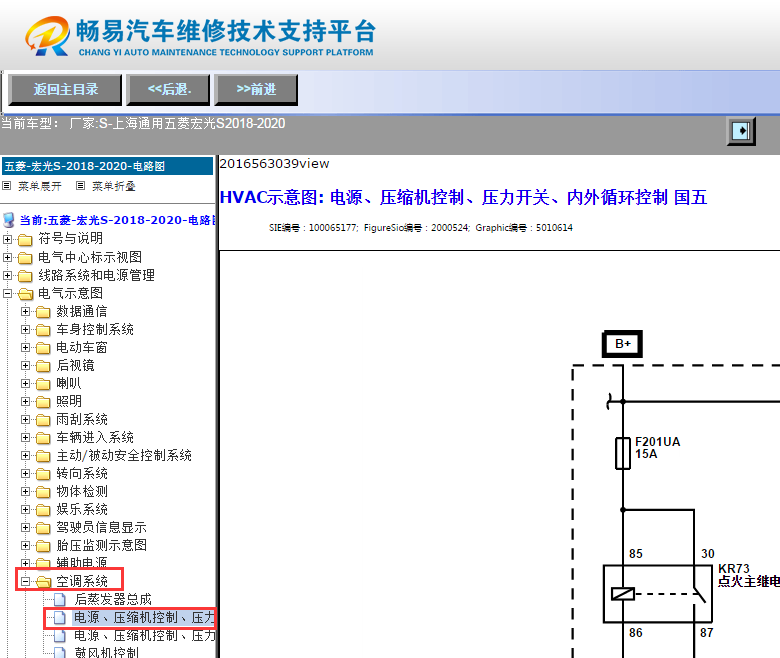Expand the 车身控制系统 folder node
The width and height of the screenshot is (780, 658).
25,330
